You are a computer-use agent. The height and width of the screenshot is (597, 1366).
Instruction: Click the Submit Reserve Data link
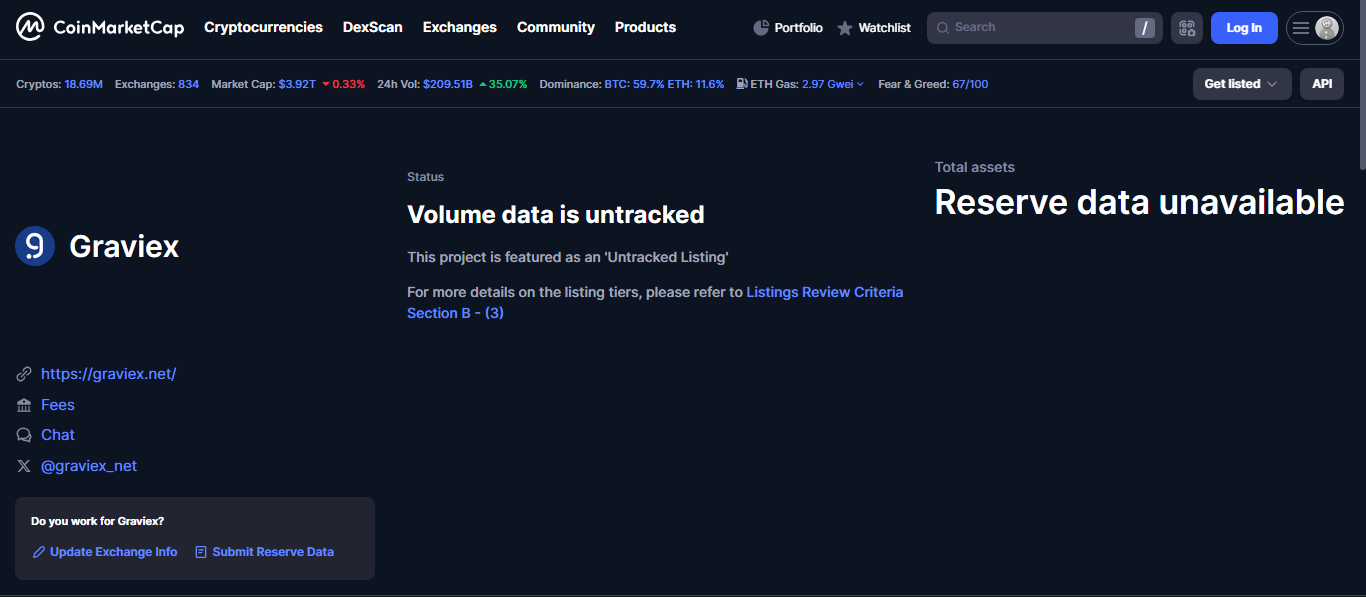(273, 552)
